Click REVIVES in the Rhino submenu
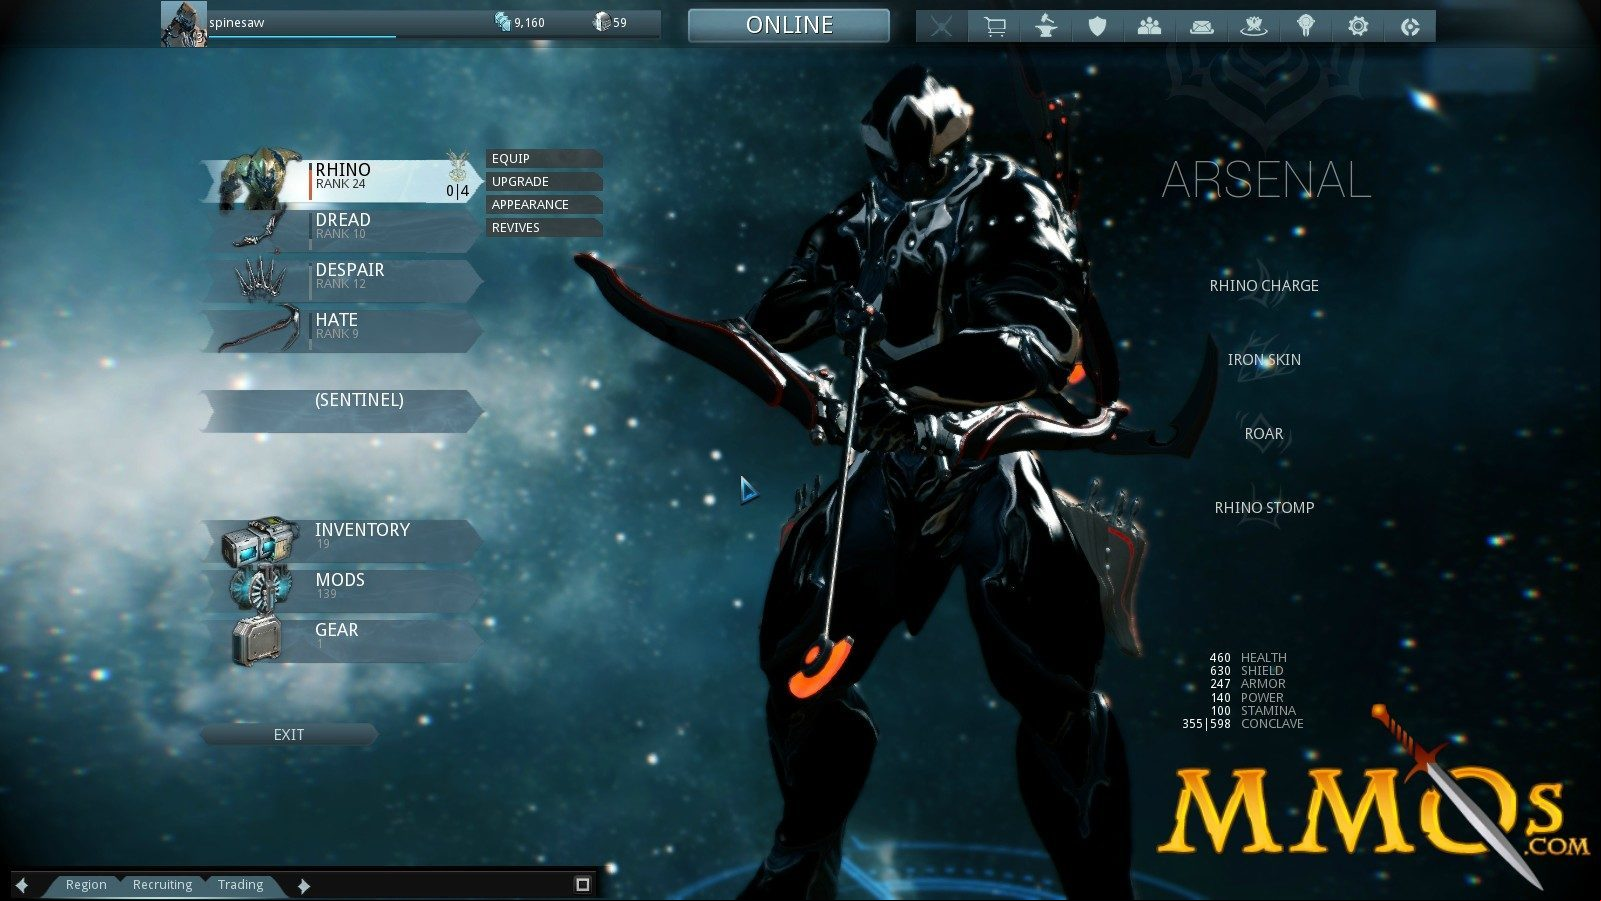1601x901 pixels. coord(544,227)
